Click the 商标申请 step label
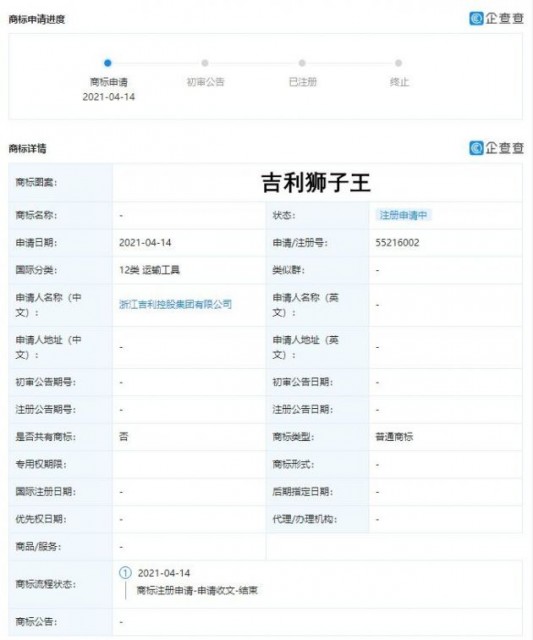Image resolution: width=533 pixels, height=640 pixels. click(x=109, y=82)
